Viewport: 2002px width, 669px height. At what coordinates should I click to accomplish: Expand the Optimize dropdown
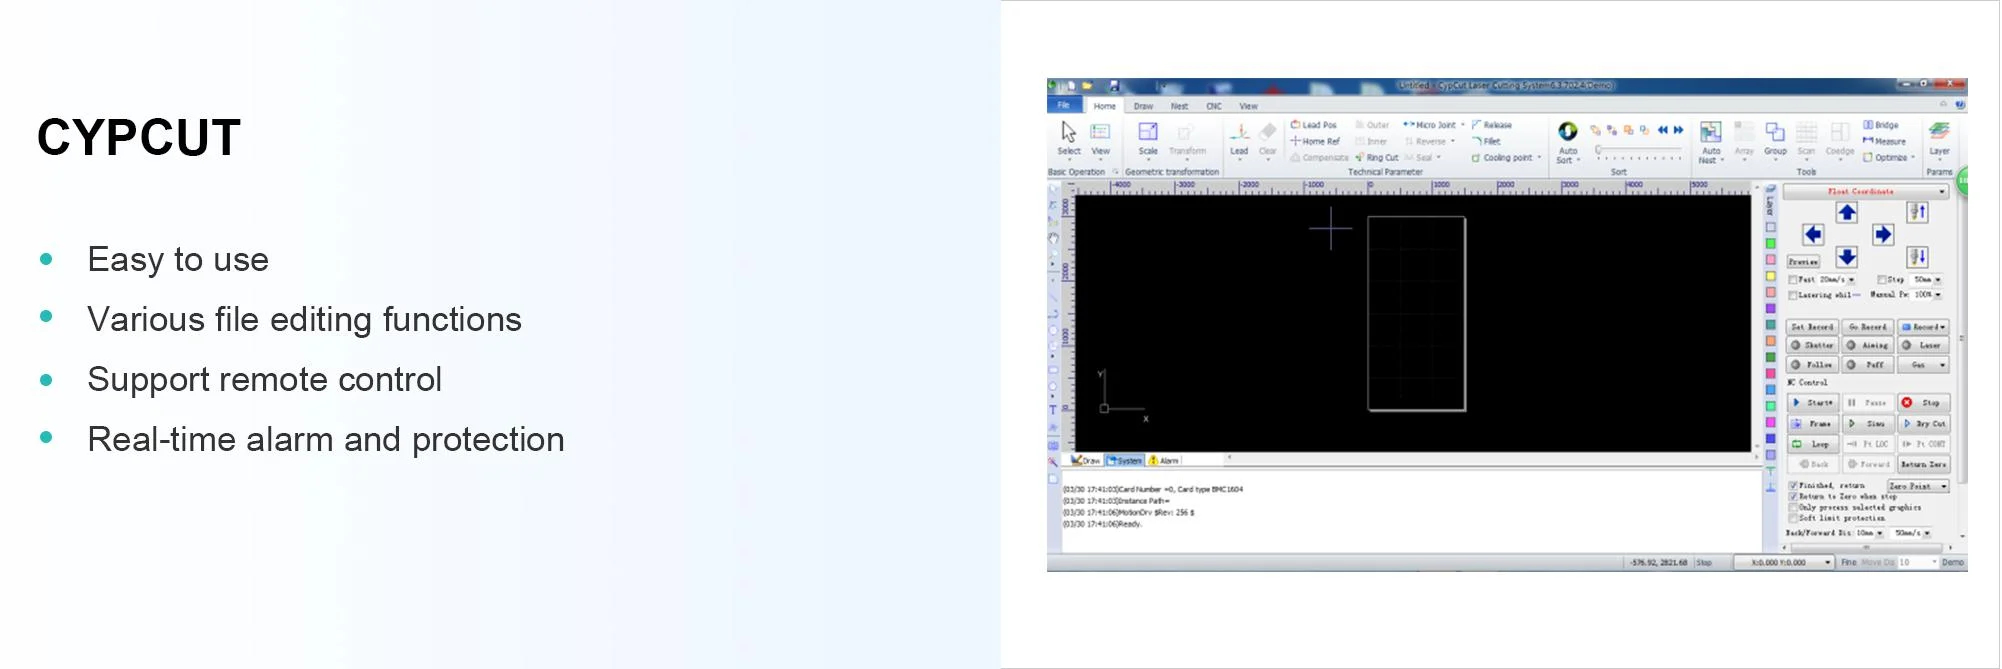point(1913,157)
